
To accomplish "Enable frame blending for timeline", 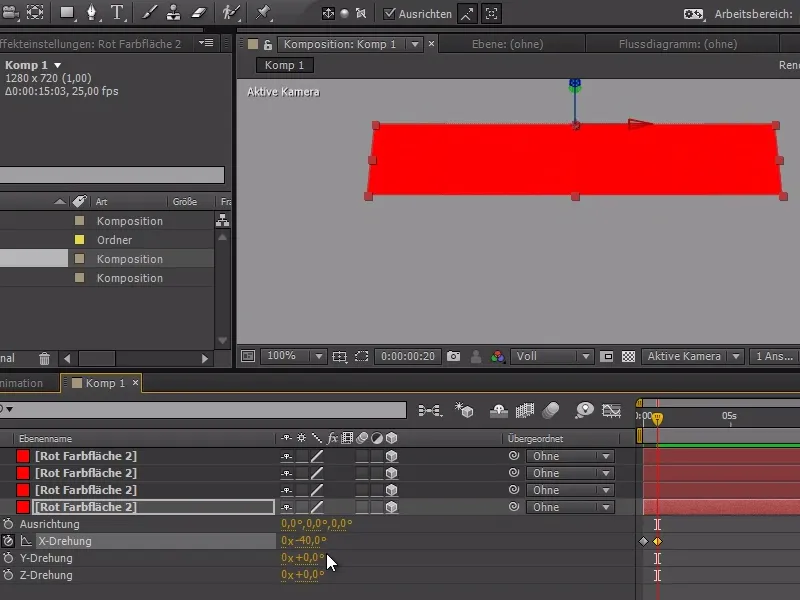I will tap(524, 410).
